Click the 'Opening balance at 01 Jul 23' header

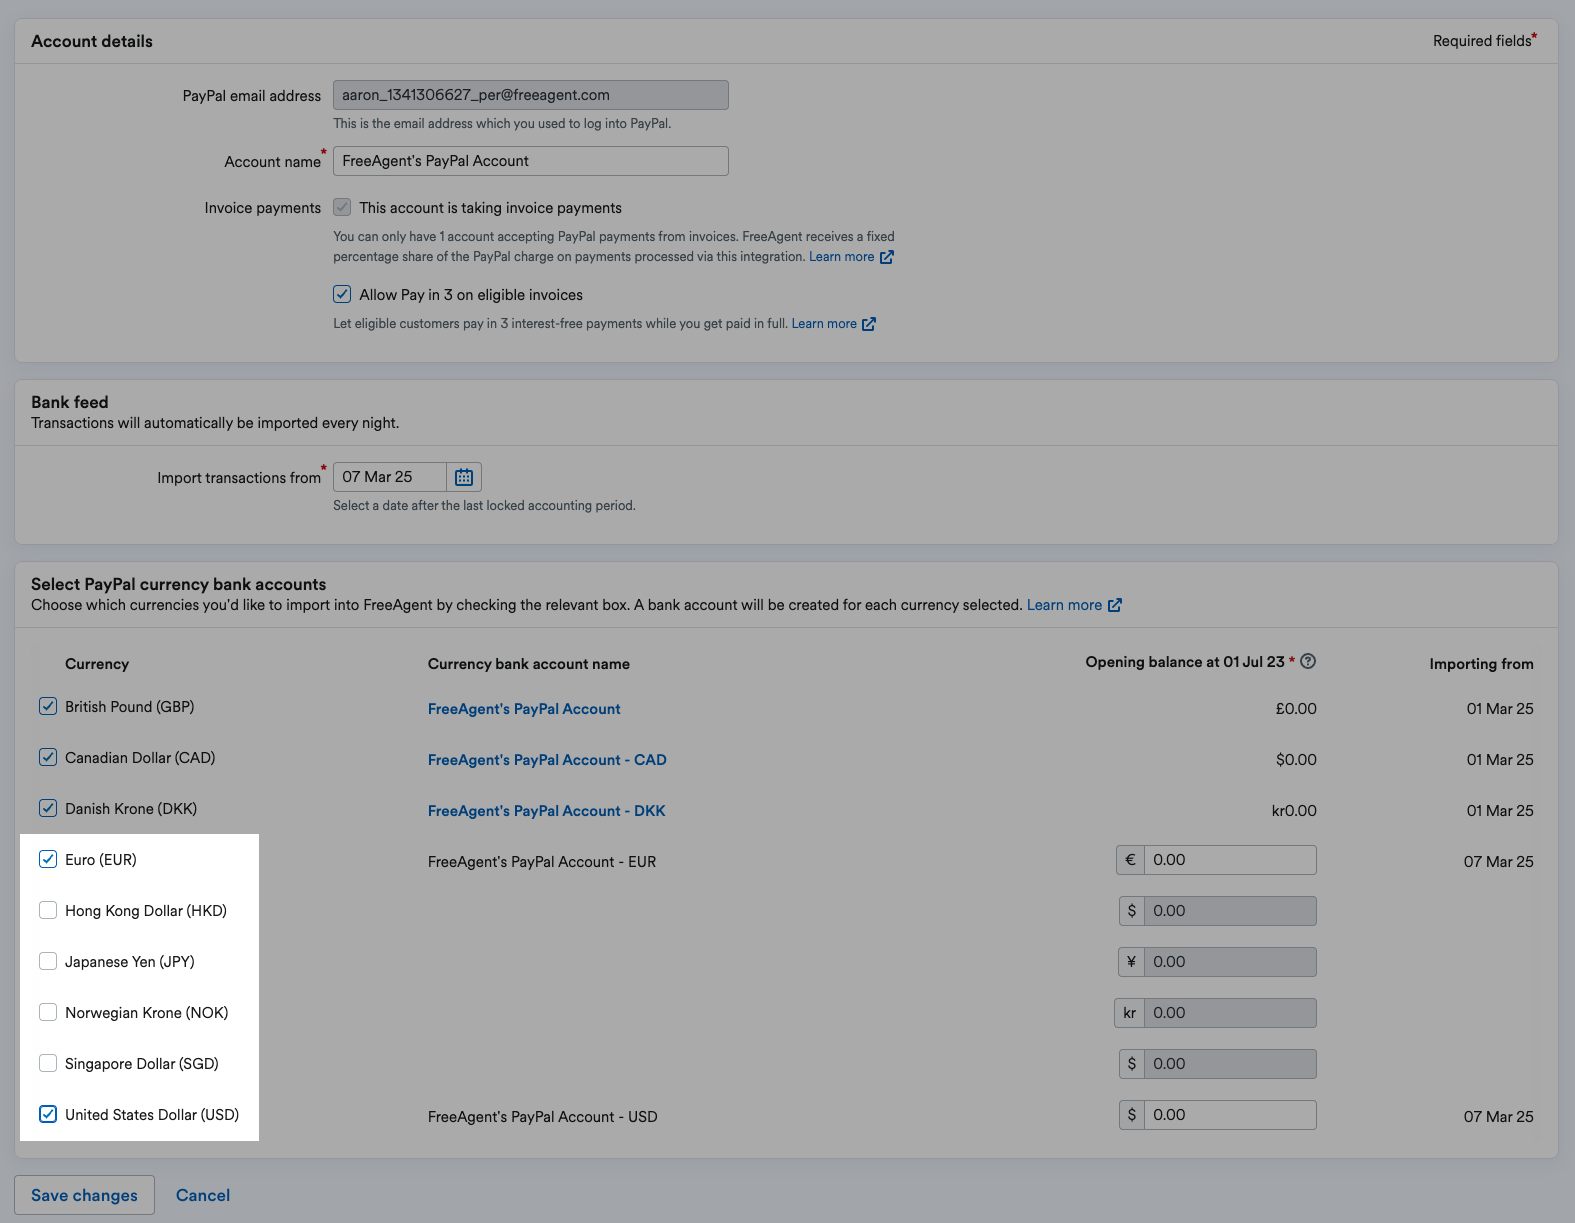[1185, 662]
